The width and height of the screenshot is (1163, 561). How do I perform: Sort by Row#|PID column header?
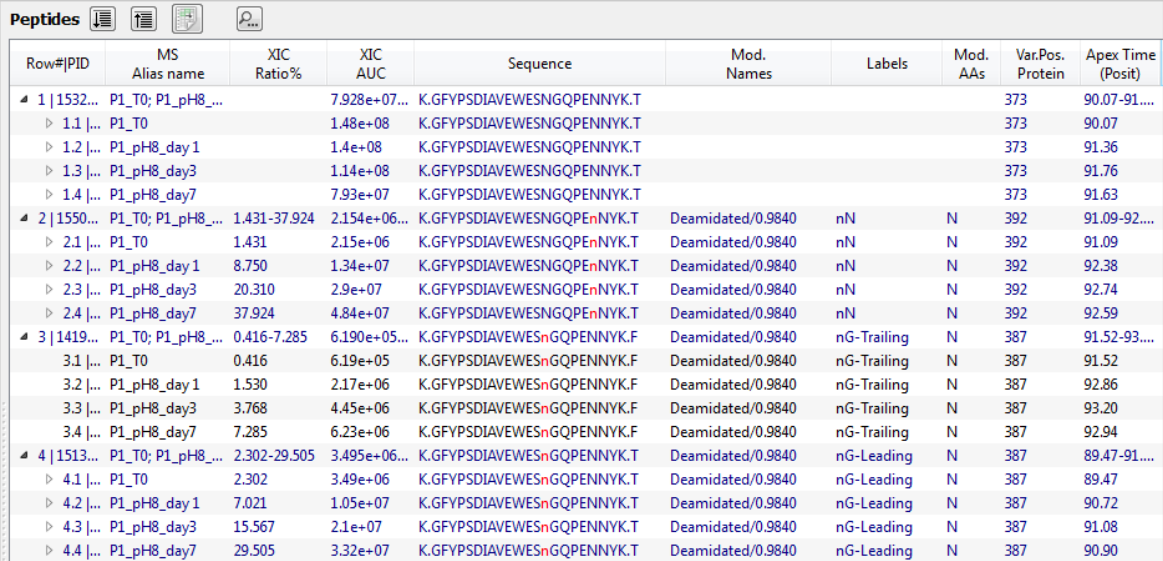click(x=57, y=64)
